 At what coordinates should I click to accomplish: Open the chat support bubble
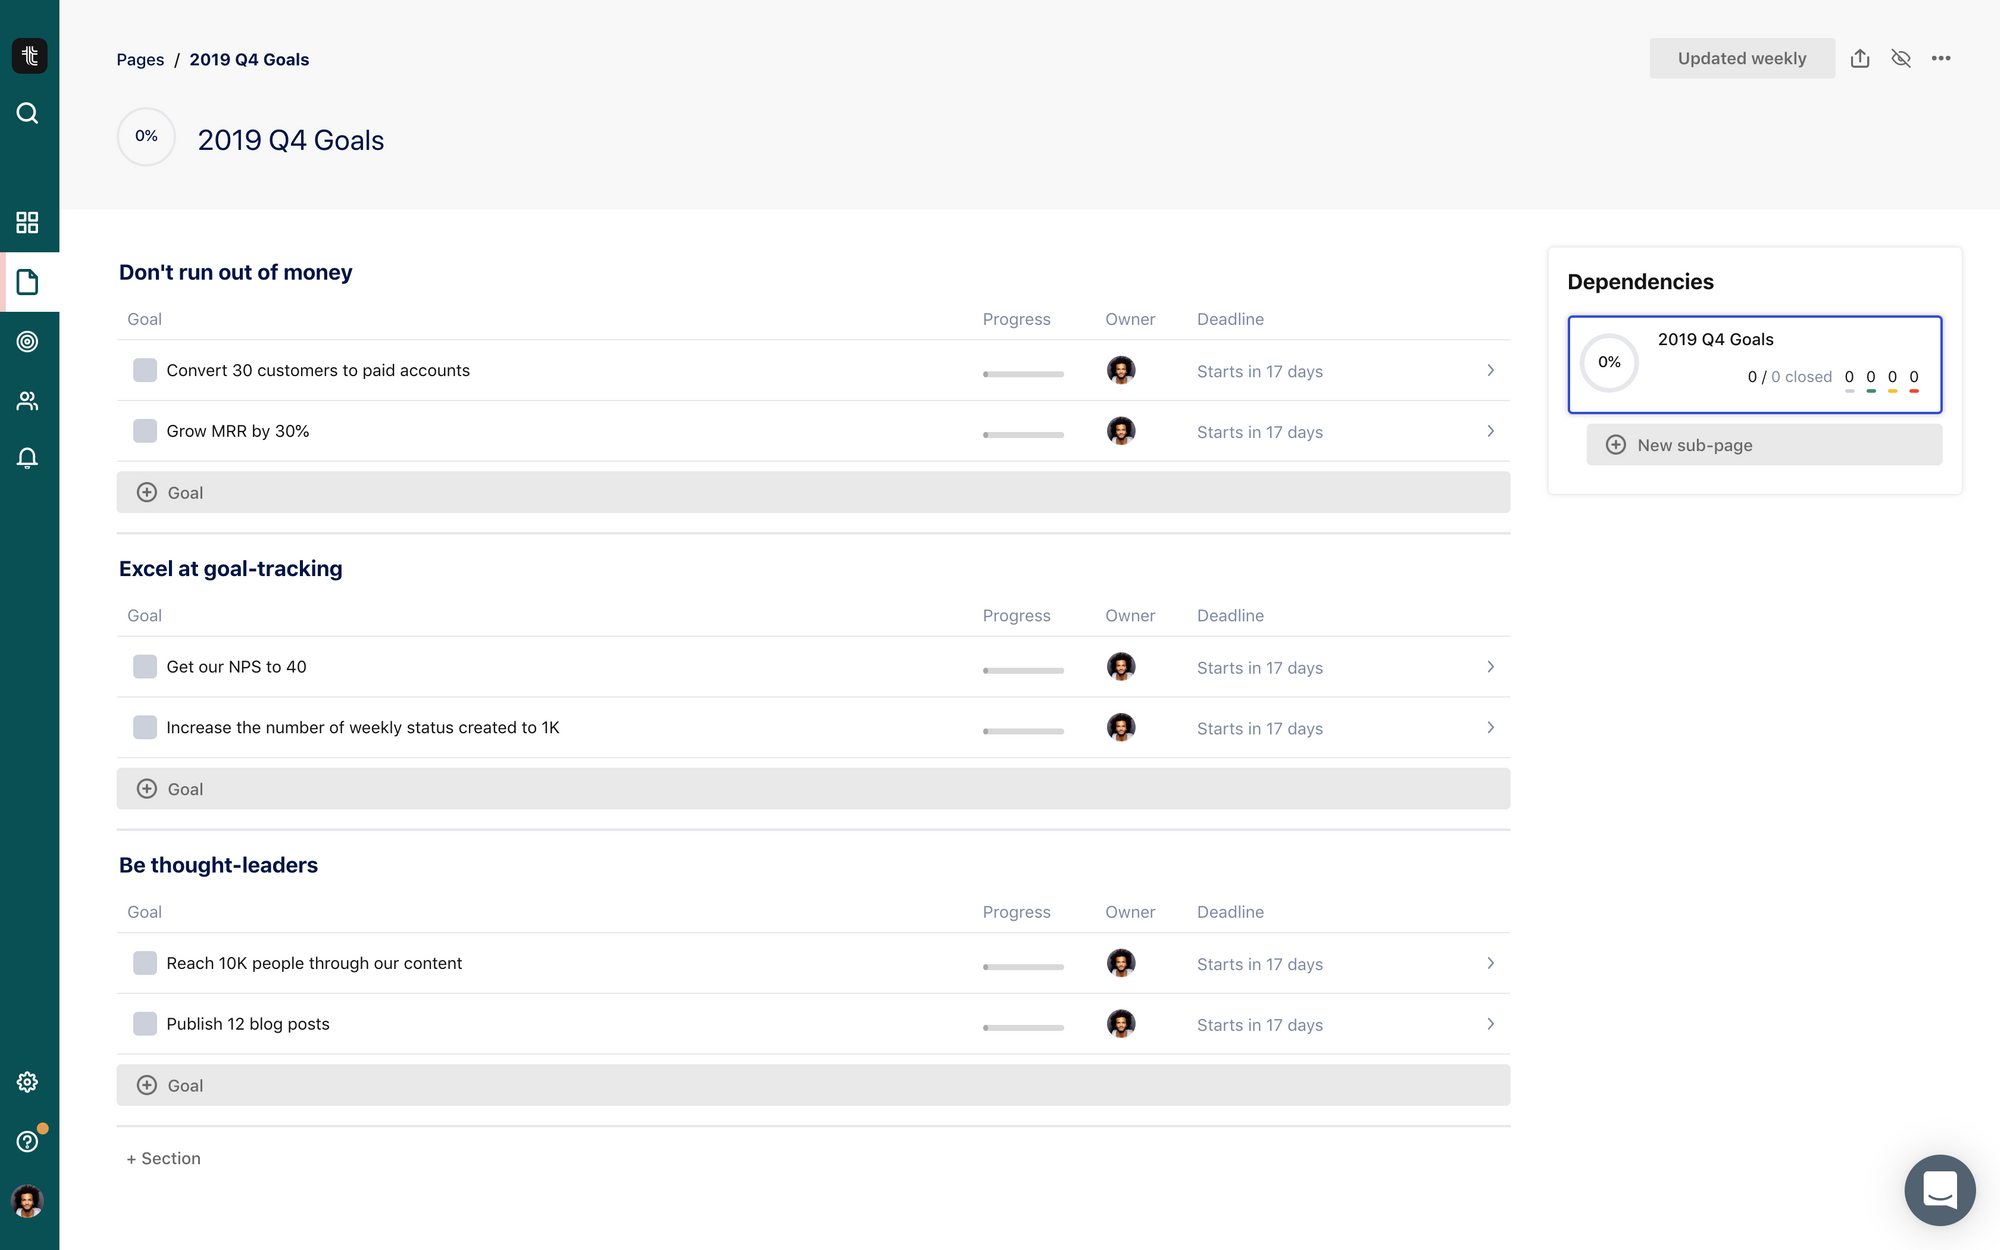pos(1939,1190)
